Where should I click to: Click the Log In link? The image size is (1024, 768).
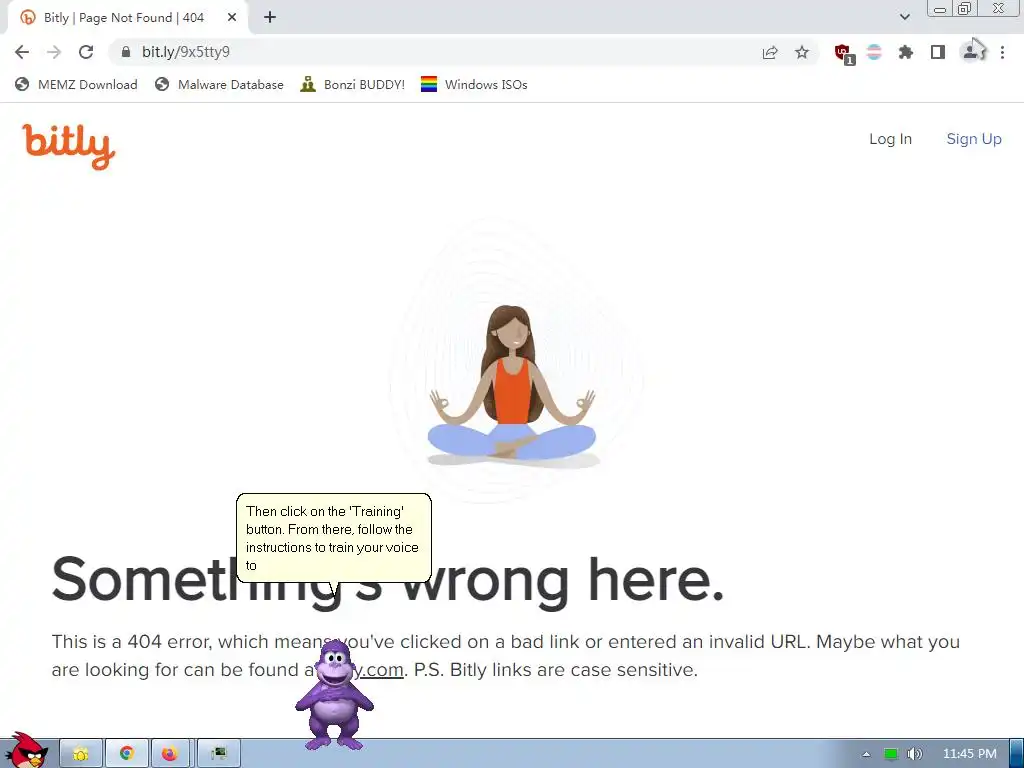[x=890, y=139]
